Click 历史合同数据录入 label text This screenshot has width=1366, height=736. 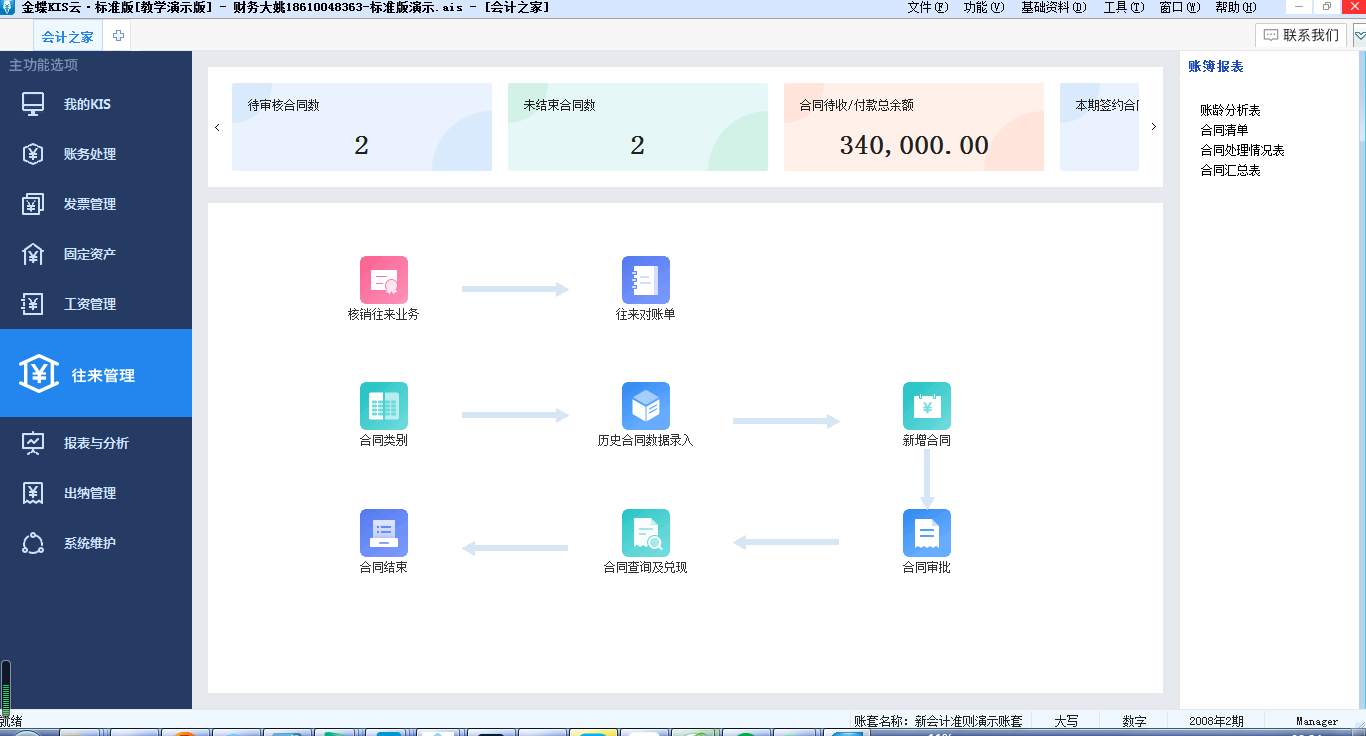(x=645, y=440)
